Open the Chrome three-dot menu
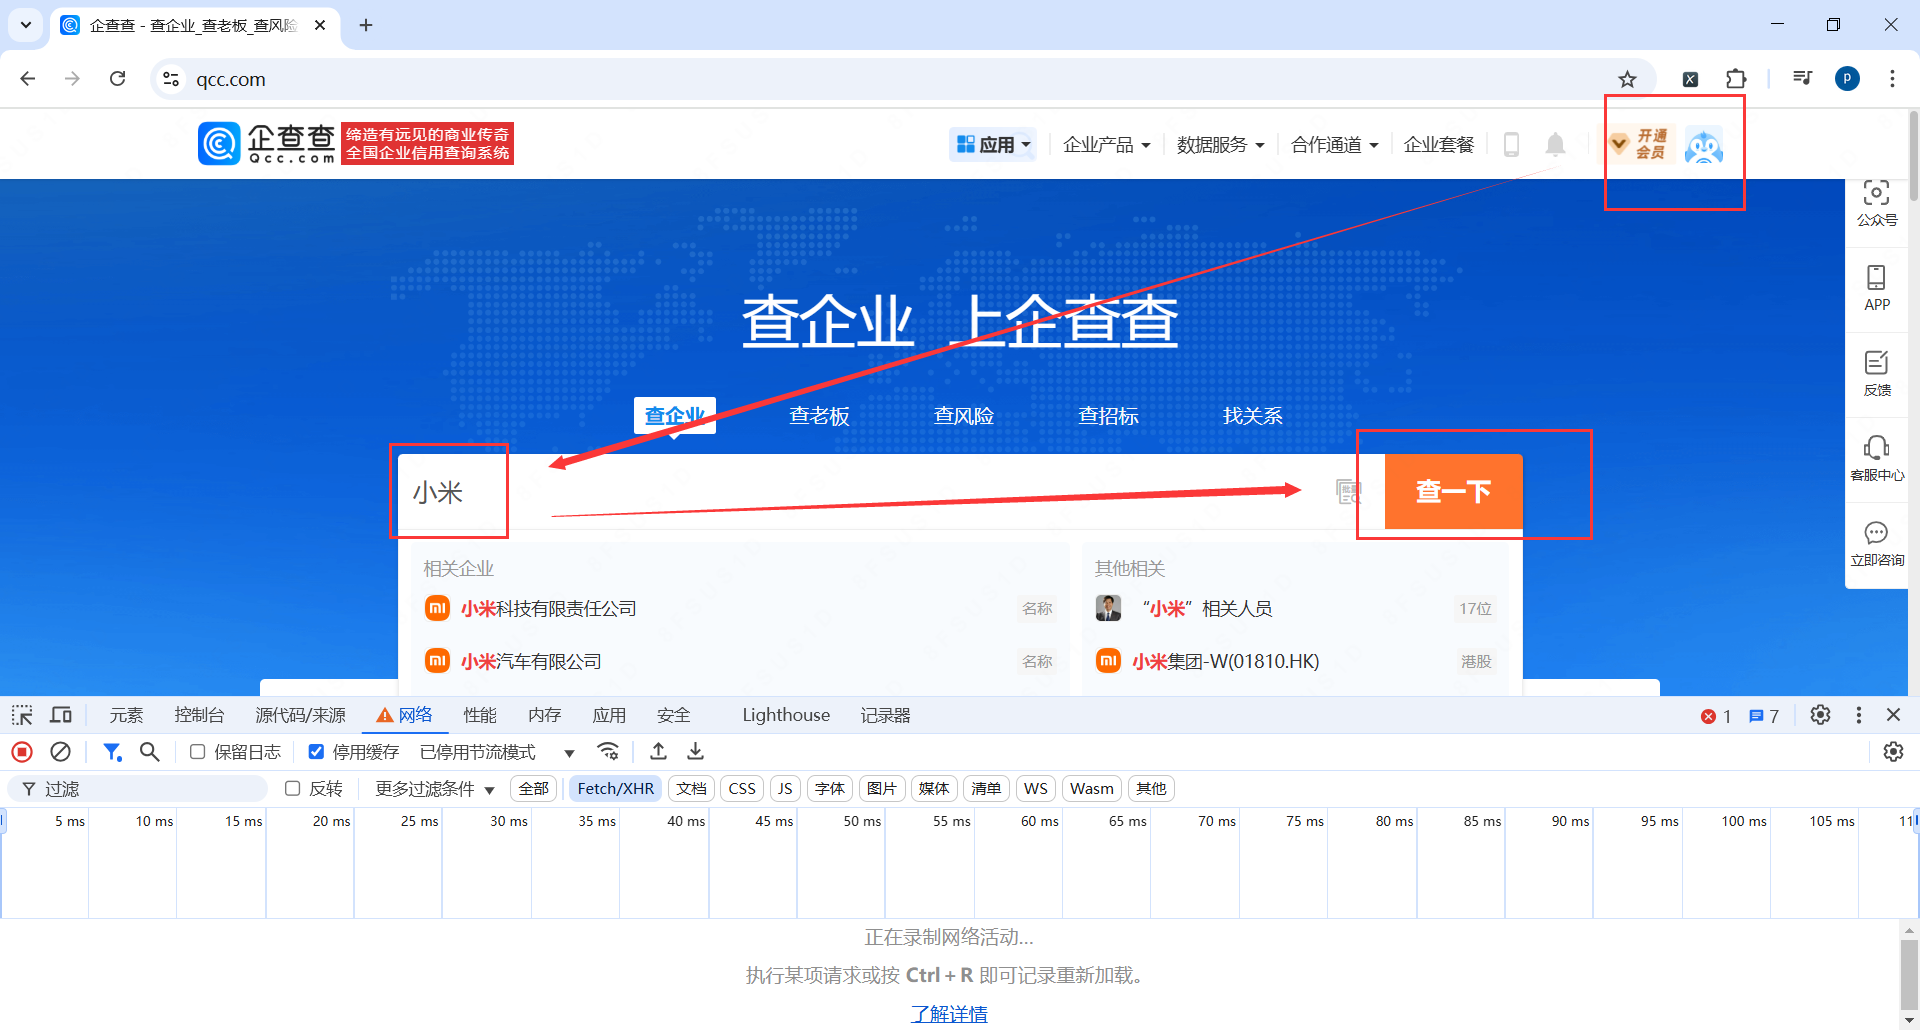The image size is (1920, 1030). point(1892,79)
